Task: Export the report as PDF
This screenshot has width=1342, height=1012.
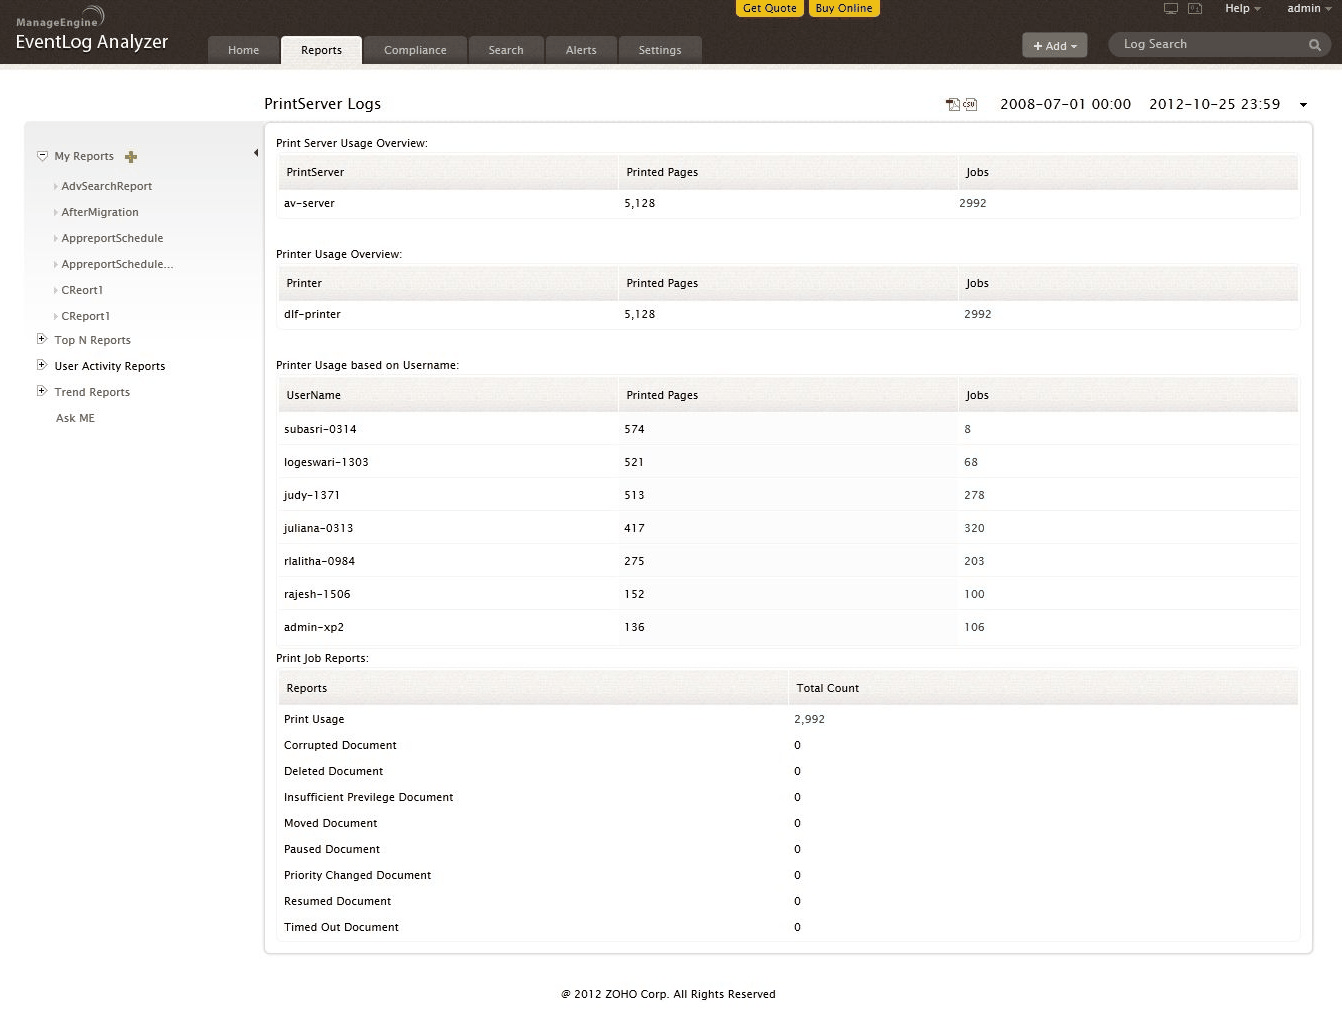Action: [951, 103]
